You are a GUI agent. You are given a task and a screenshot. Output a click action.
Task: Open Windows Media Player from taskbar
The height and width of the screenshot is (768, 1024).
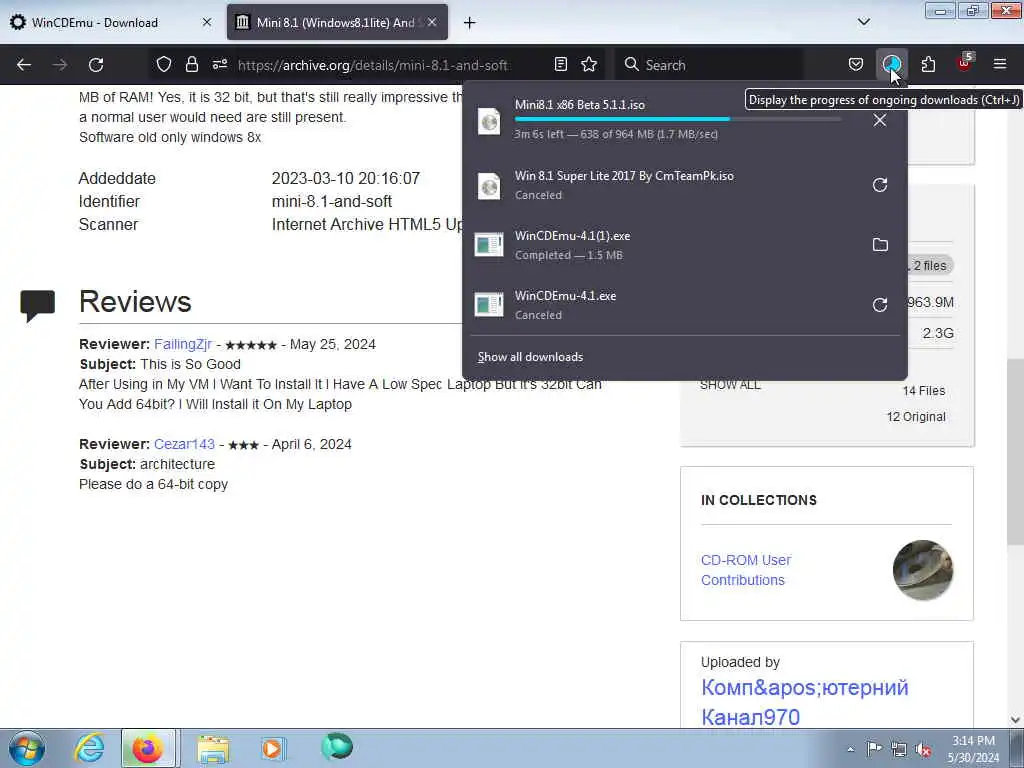tap(272, 749)
